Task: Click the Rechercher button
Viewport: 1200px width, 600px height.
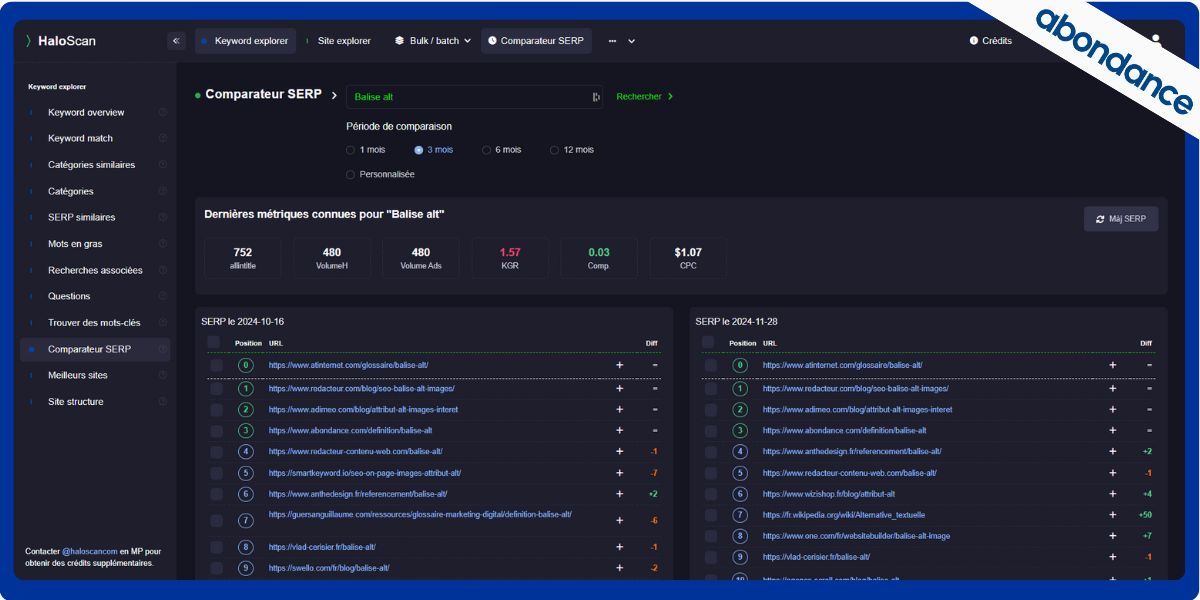Action: pyautogui.click(x=645, y=97)
